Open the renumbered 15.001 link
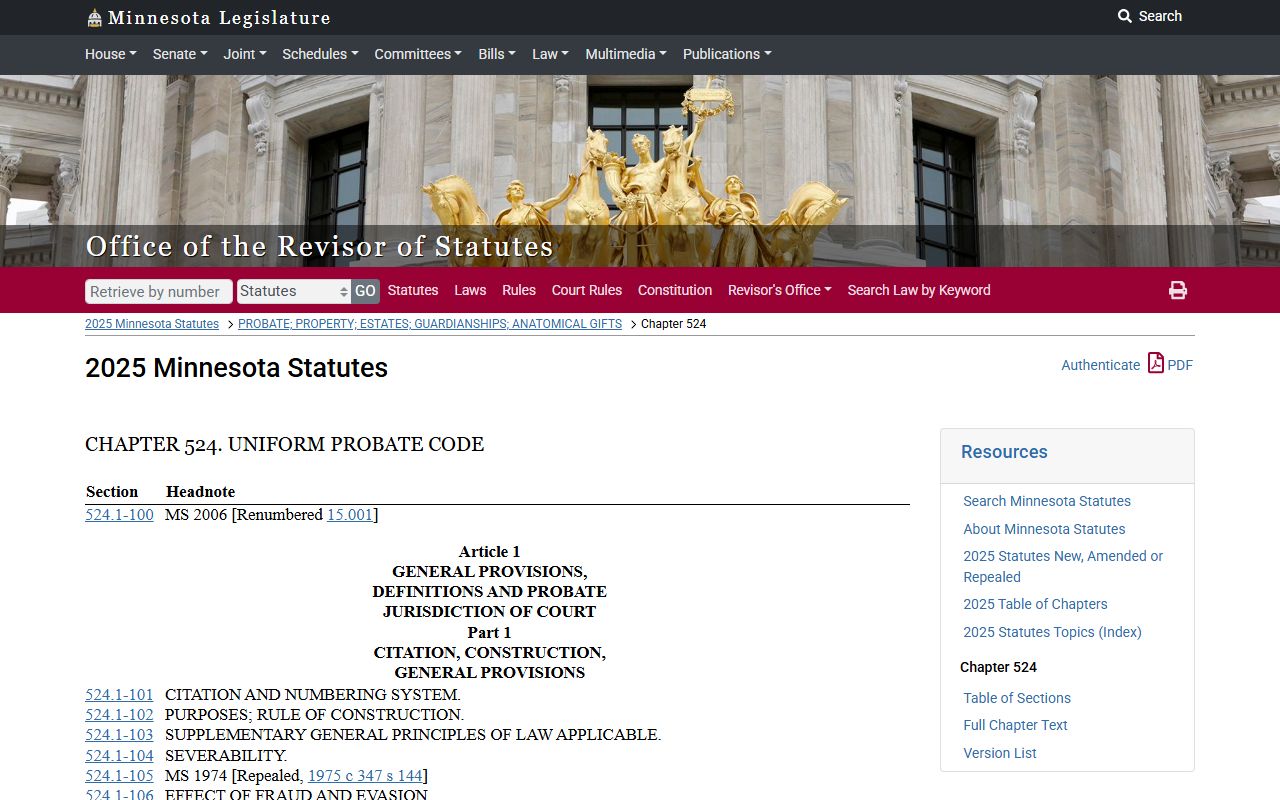This screenshot has width=1280, height=800. [350, 515]
